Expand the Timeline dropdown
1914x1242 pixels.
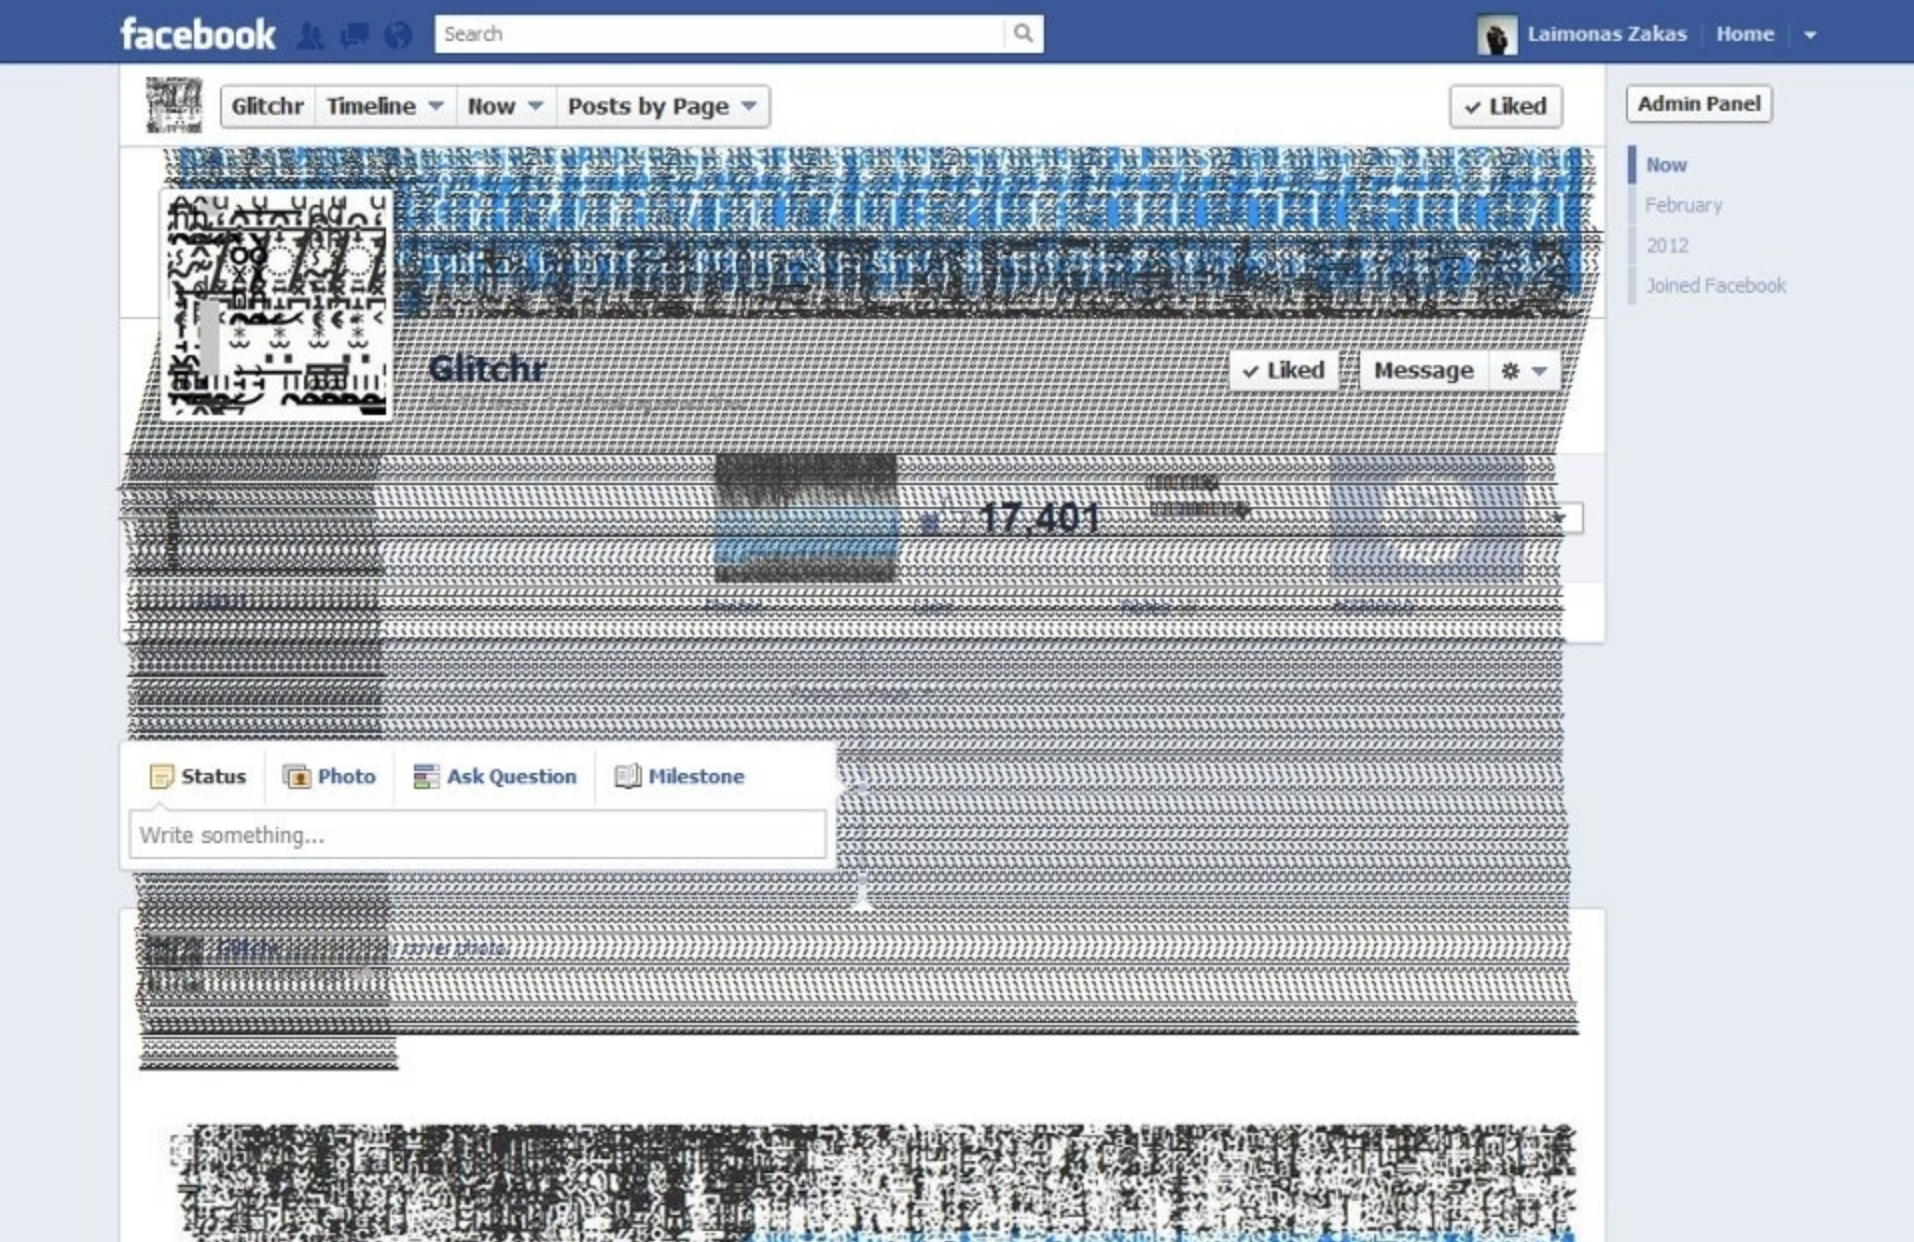coord(385,106)
